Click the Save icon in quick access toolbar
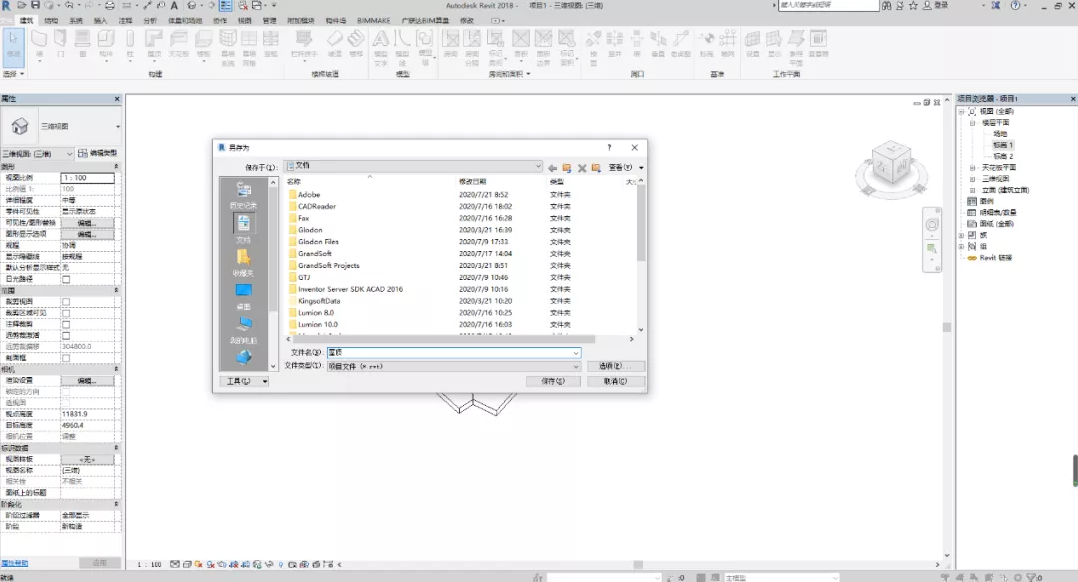 click(x=35, y=5)
